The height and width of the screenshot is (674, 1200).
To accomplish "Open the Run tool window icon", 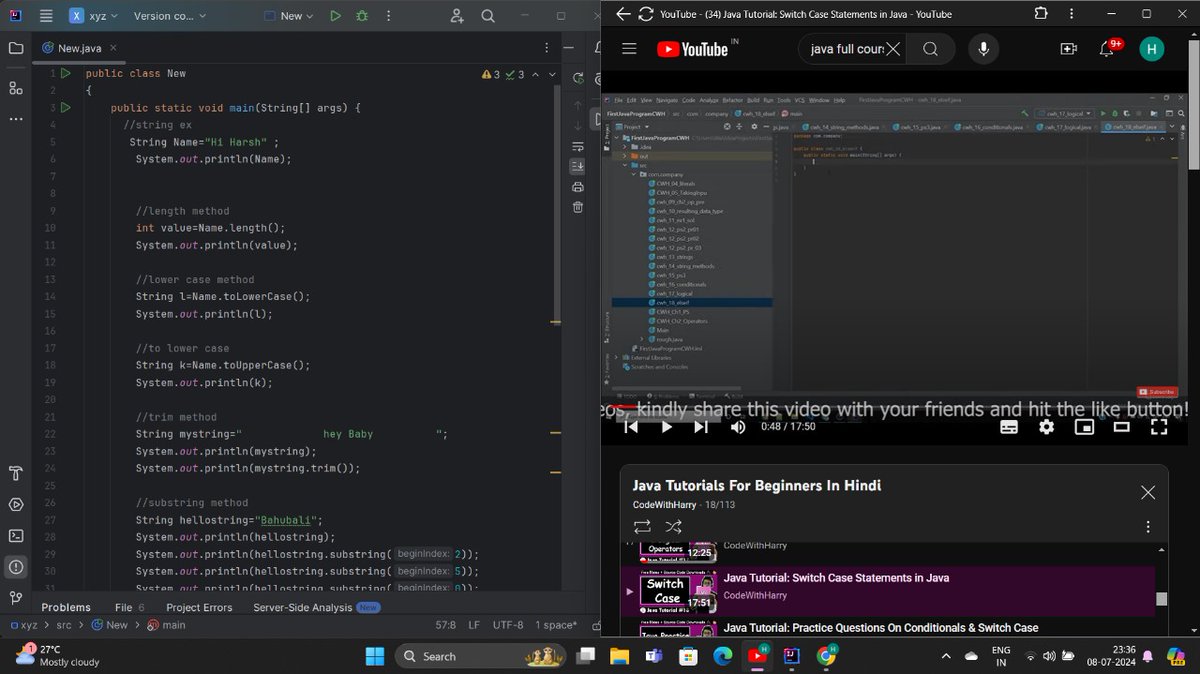I will point(16,504).
